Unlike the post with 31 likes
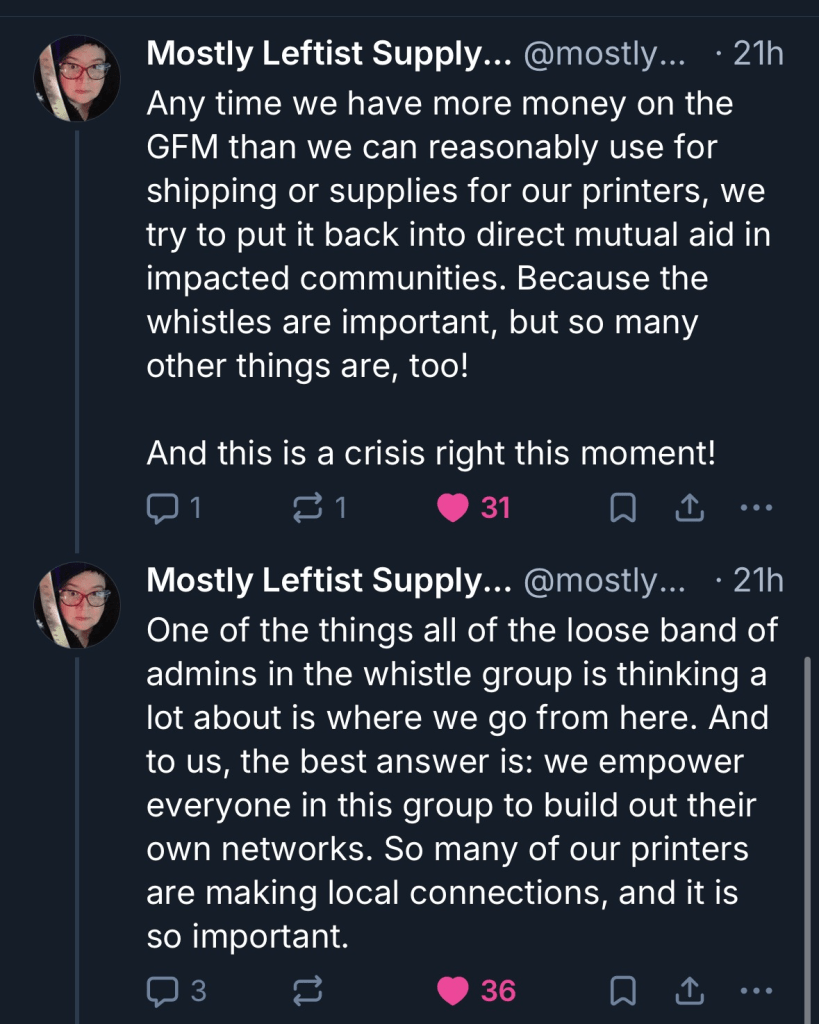 tap(454, 508)
